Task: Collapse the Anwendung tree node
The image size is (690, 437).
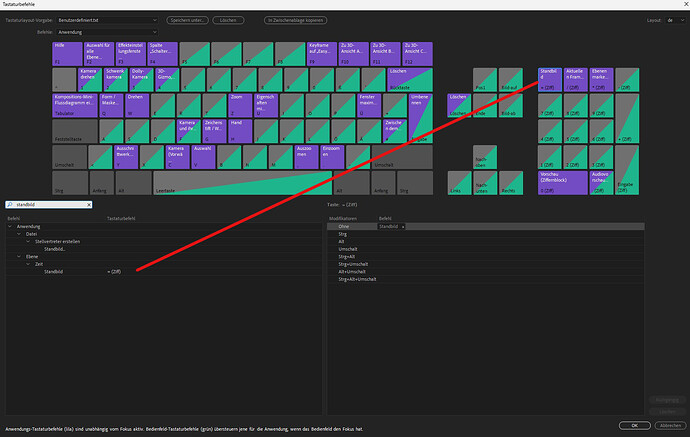Action: [10, 226]
